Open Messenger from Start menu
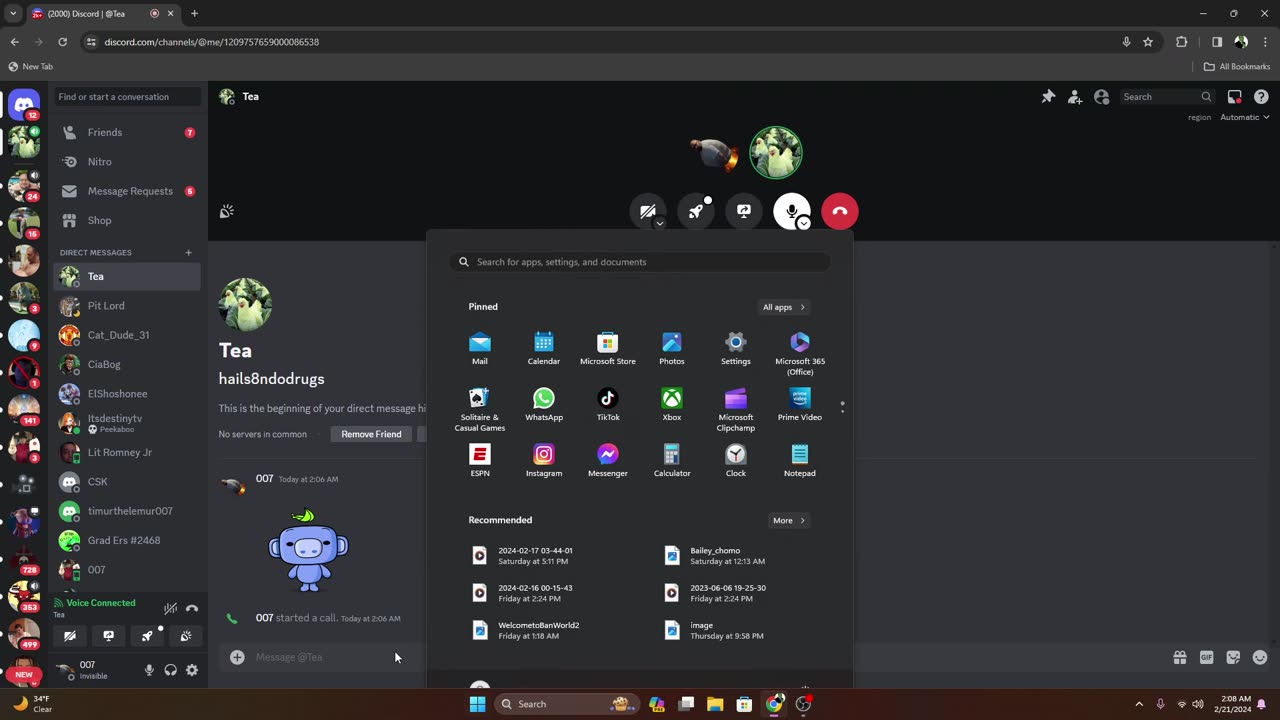 pyautogui.click(x=608, y=461)
